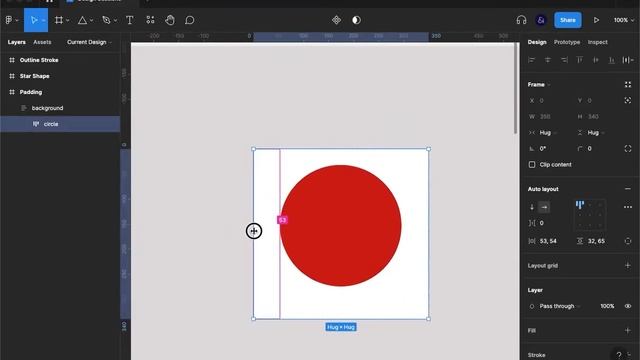
Task: Set auto layout direction to vertical
Action: (532, 207)
